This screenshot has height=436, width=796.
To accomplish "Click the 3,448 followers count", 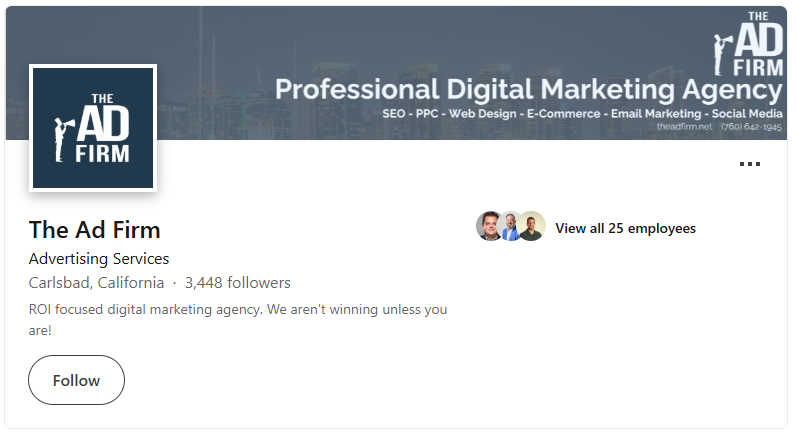I will click(238, 283).
